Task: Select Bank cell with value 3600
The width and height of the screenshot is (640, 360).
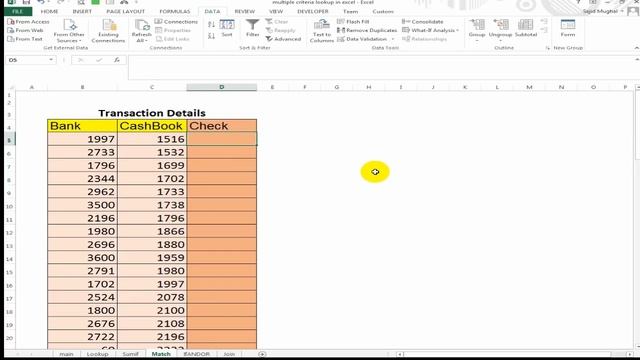Action: pyautogui.click(x=82, y=258)
